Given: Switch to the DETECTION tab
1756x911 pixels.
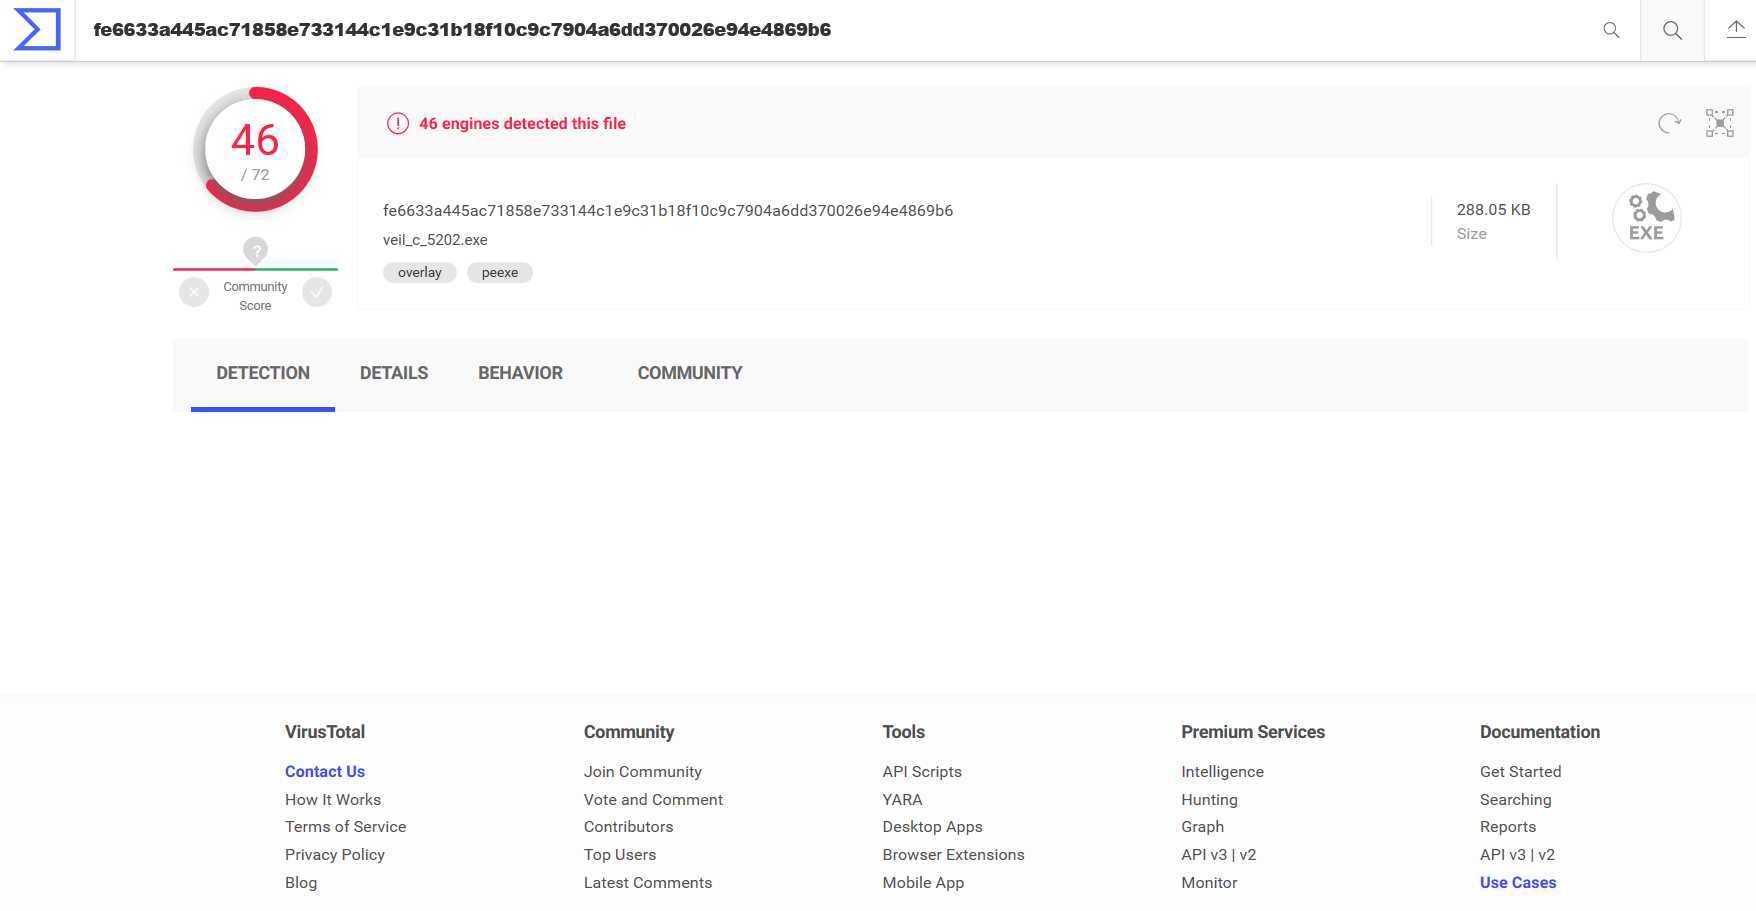Looking at the screenshot, I should (263, 373).
